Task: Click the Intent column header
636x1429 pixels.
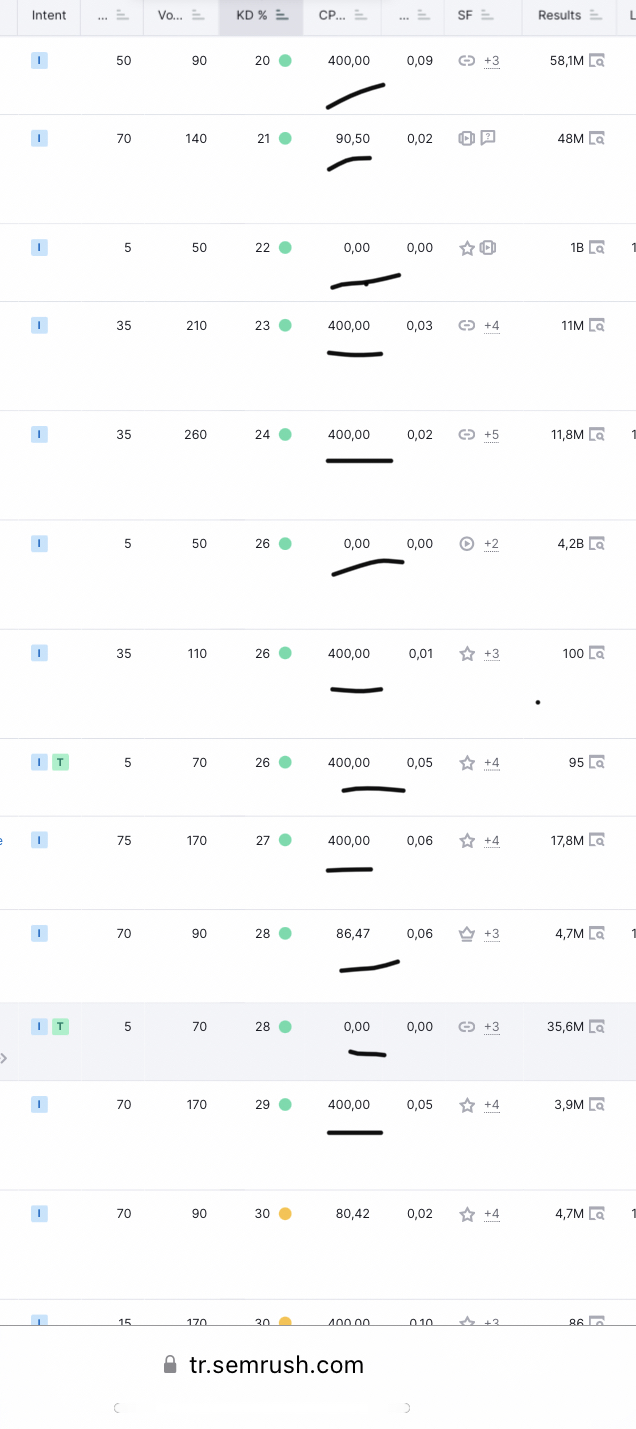Action: click(x=49, y=16)
